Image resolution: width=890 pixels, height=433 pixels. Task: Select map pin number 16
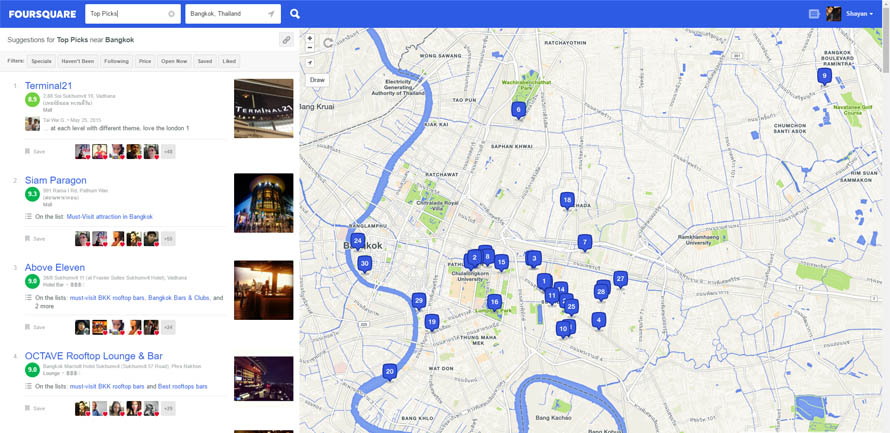[x=494, y=303]
